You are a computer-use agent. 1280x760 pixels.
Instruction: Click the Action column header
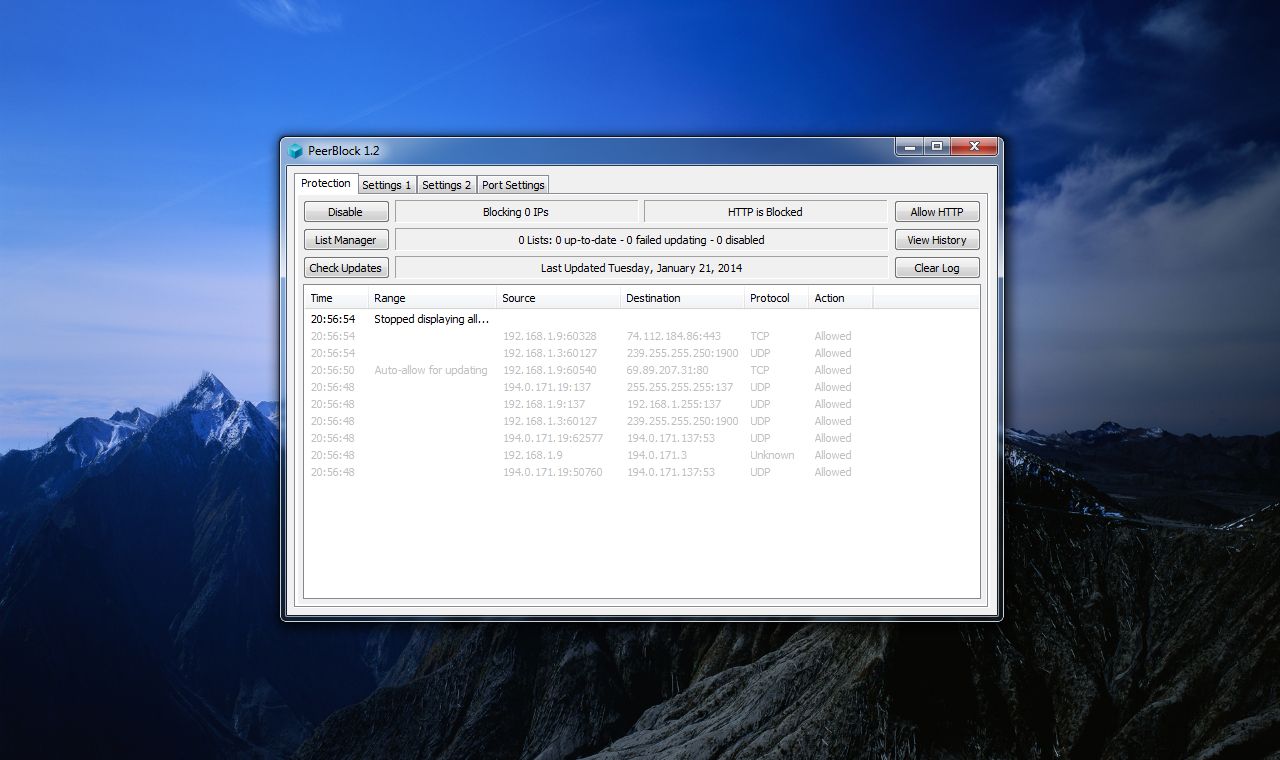[838, 297]
